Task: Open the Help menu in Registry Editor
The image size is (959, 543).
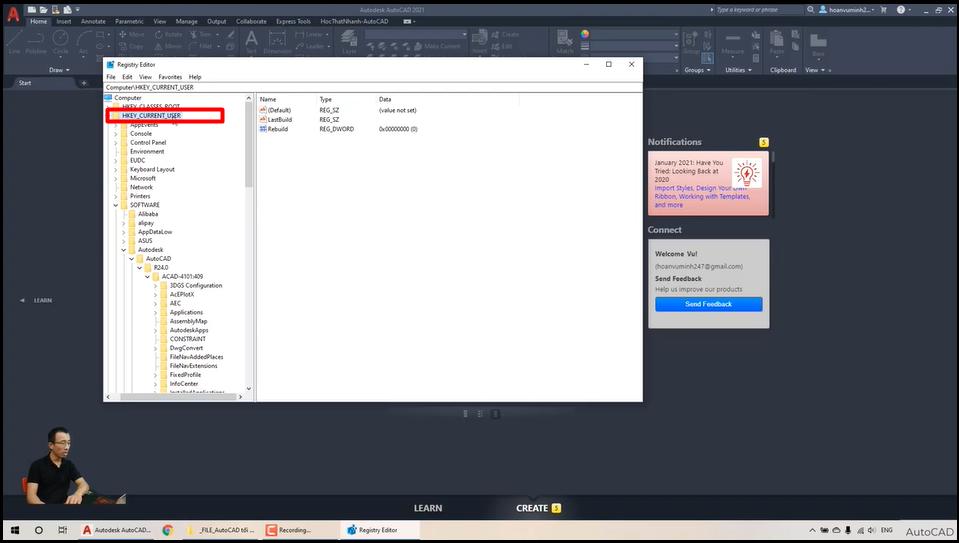Action: pyautogui.click(x=195, y=77)
